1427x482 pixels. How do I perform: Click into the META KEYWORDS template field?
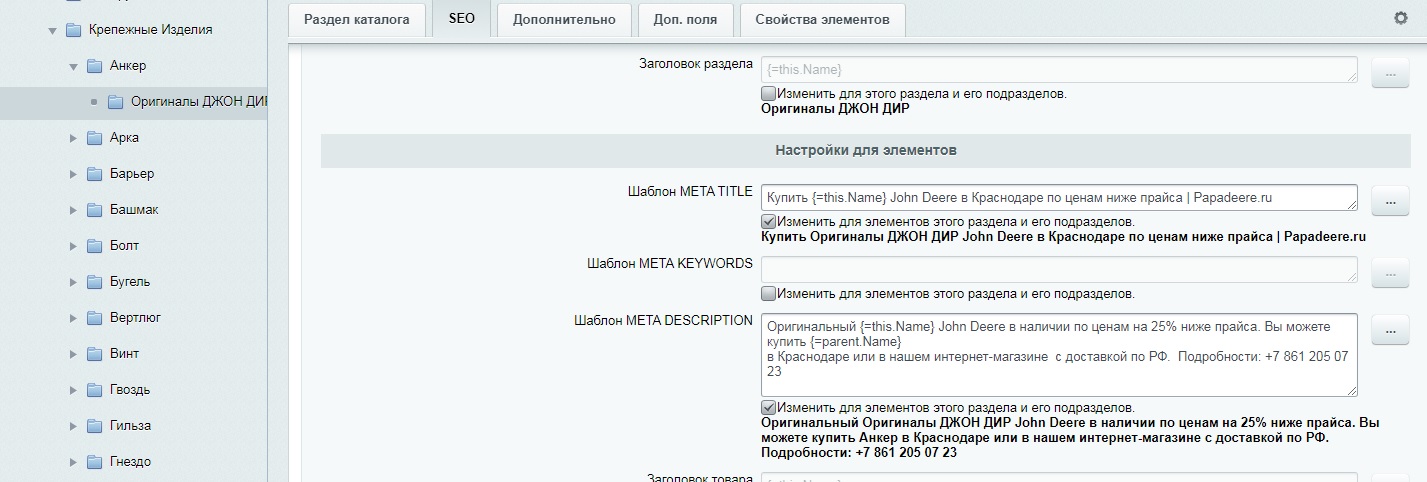point(1059,269)
